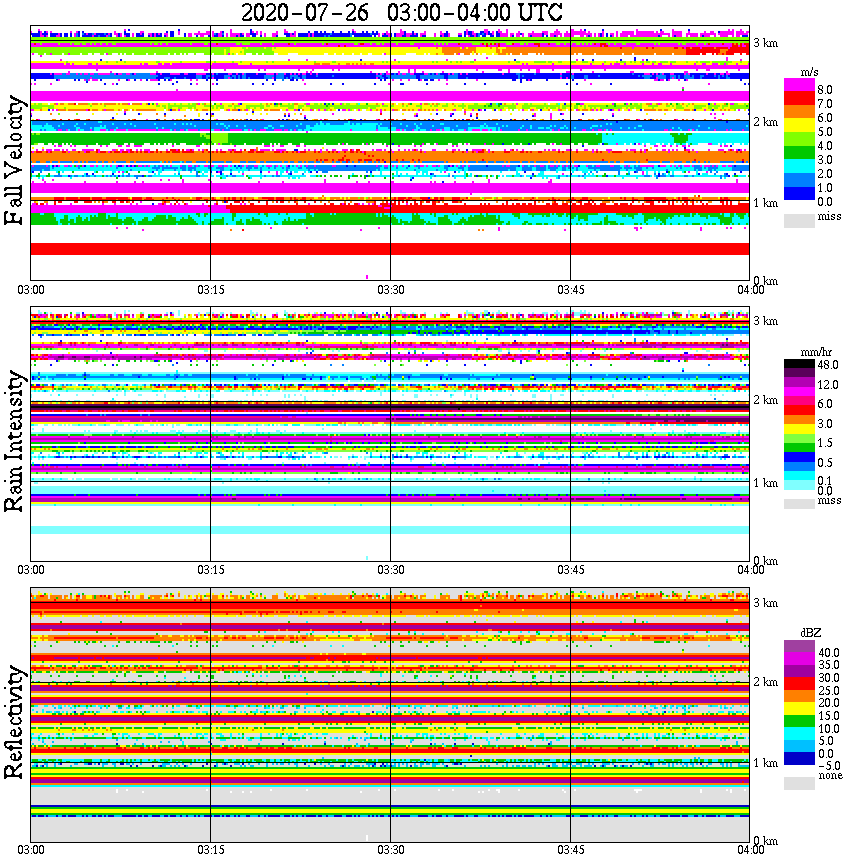Click the 48.0 value in mm/hr legend

click(x=828, y=365)
